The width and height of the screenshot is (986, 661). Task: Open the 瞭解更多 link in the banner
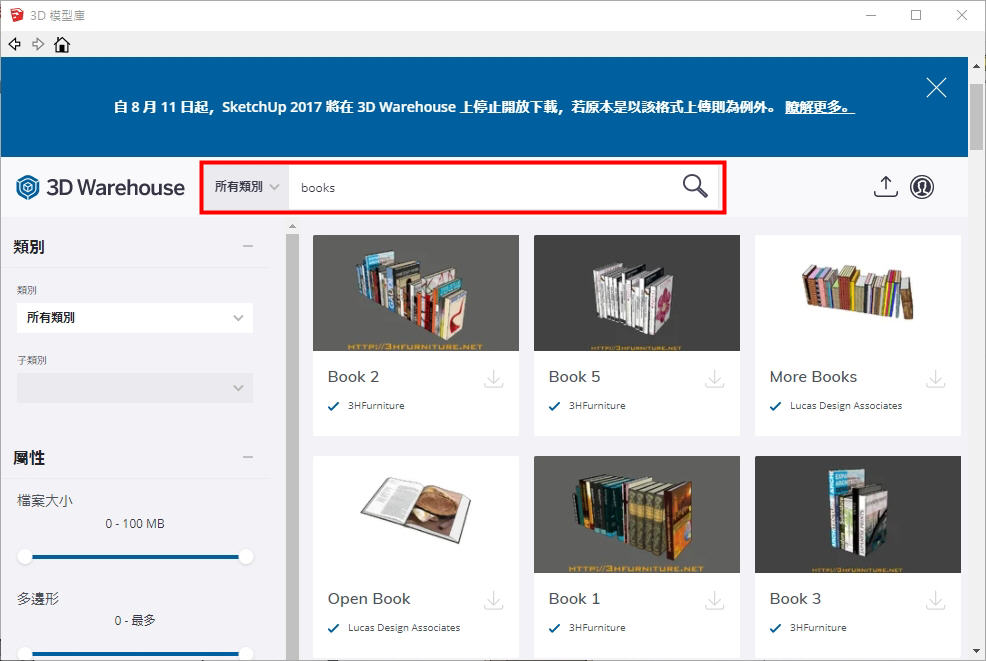(x=819, y=107)
